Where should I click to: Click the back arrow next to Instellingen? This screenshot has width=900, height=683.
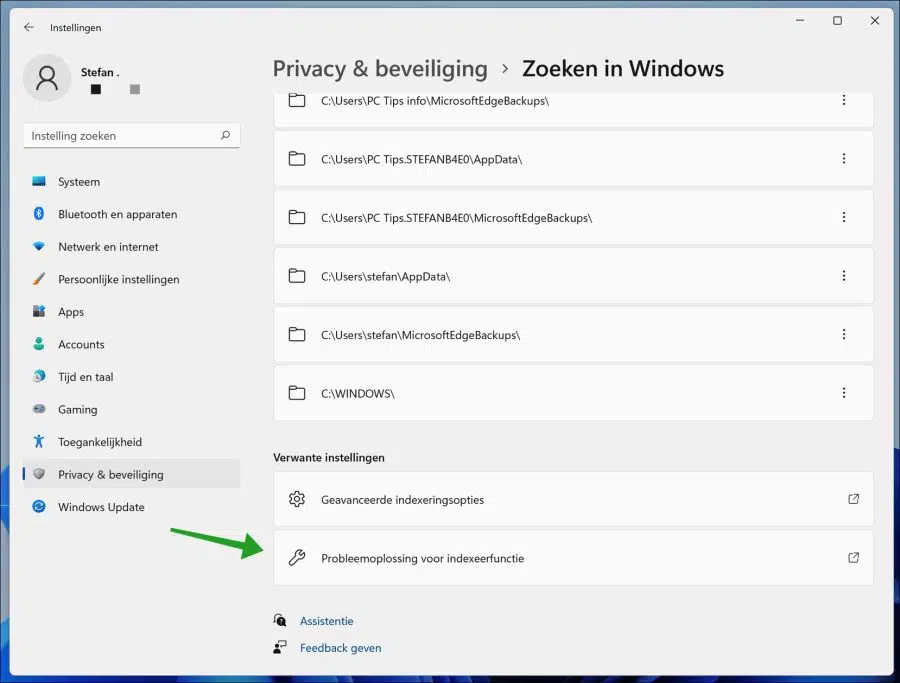click(x=29, y=27)
